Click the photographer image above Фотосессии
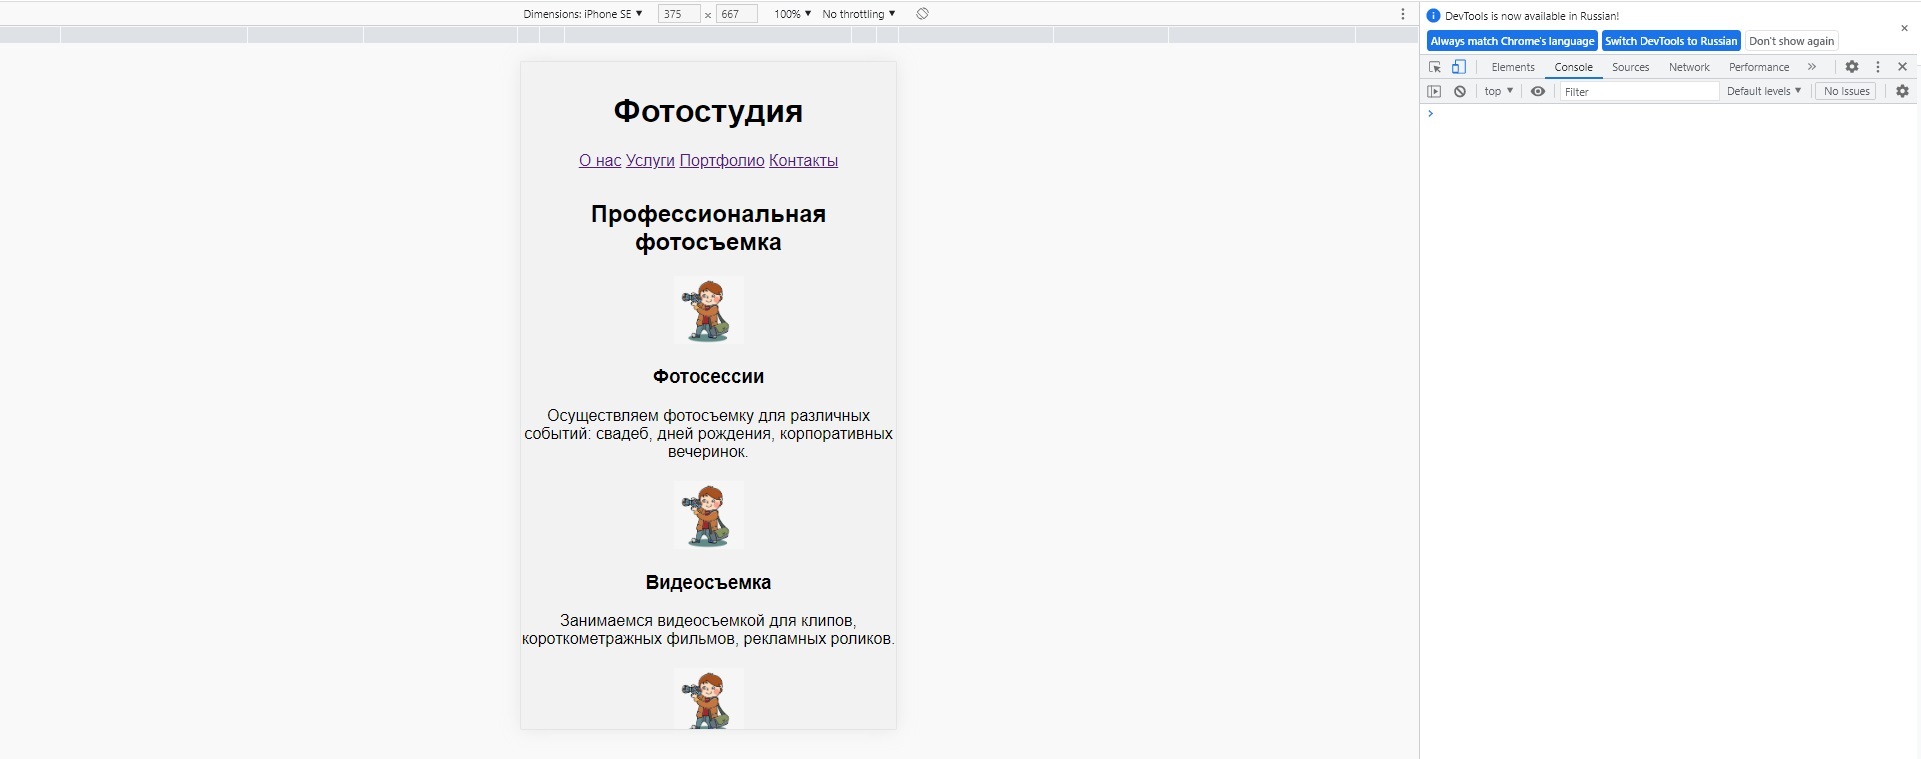1921x759 pixels. click(709, 310)
